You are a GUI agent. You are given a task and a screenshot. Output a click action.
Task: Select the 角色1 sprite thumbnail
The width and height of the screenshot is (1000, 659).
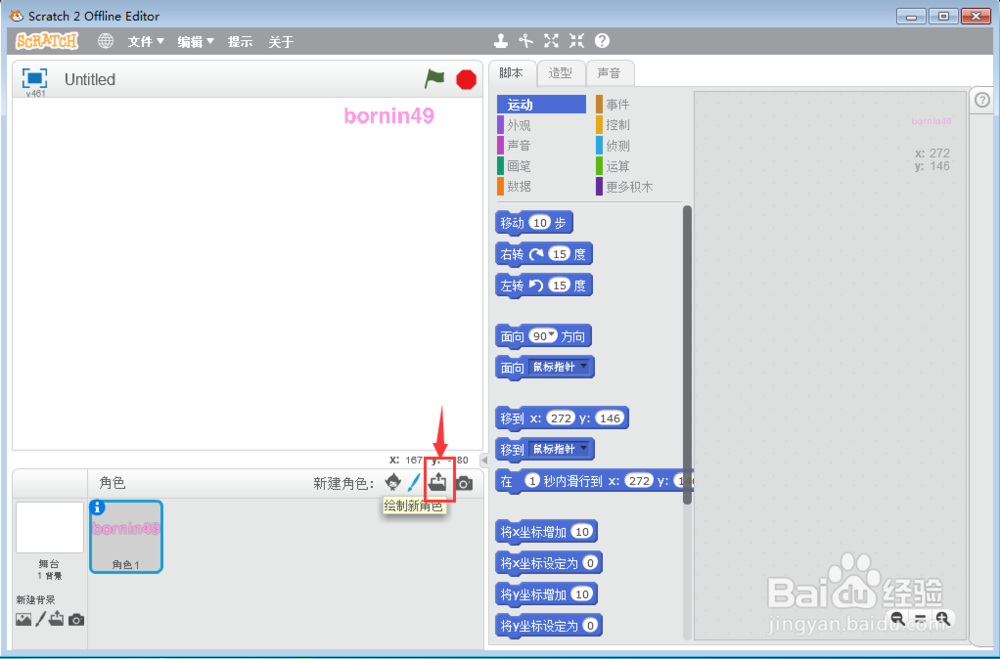(126, 537)
